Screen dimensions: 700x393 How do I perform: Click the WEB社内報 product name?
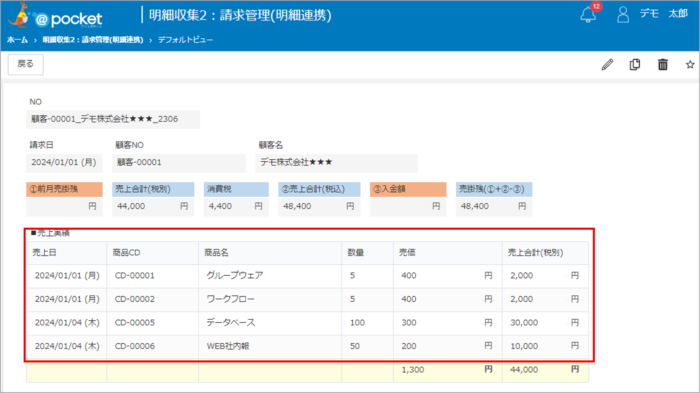228,346
